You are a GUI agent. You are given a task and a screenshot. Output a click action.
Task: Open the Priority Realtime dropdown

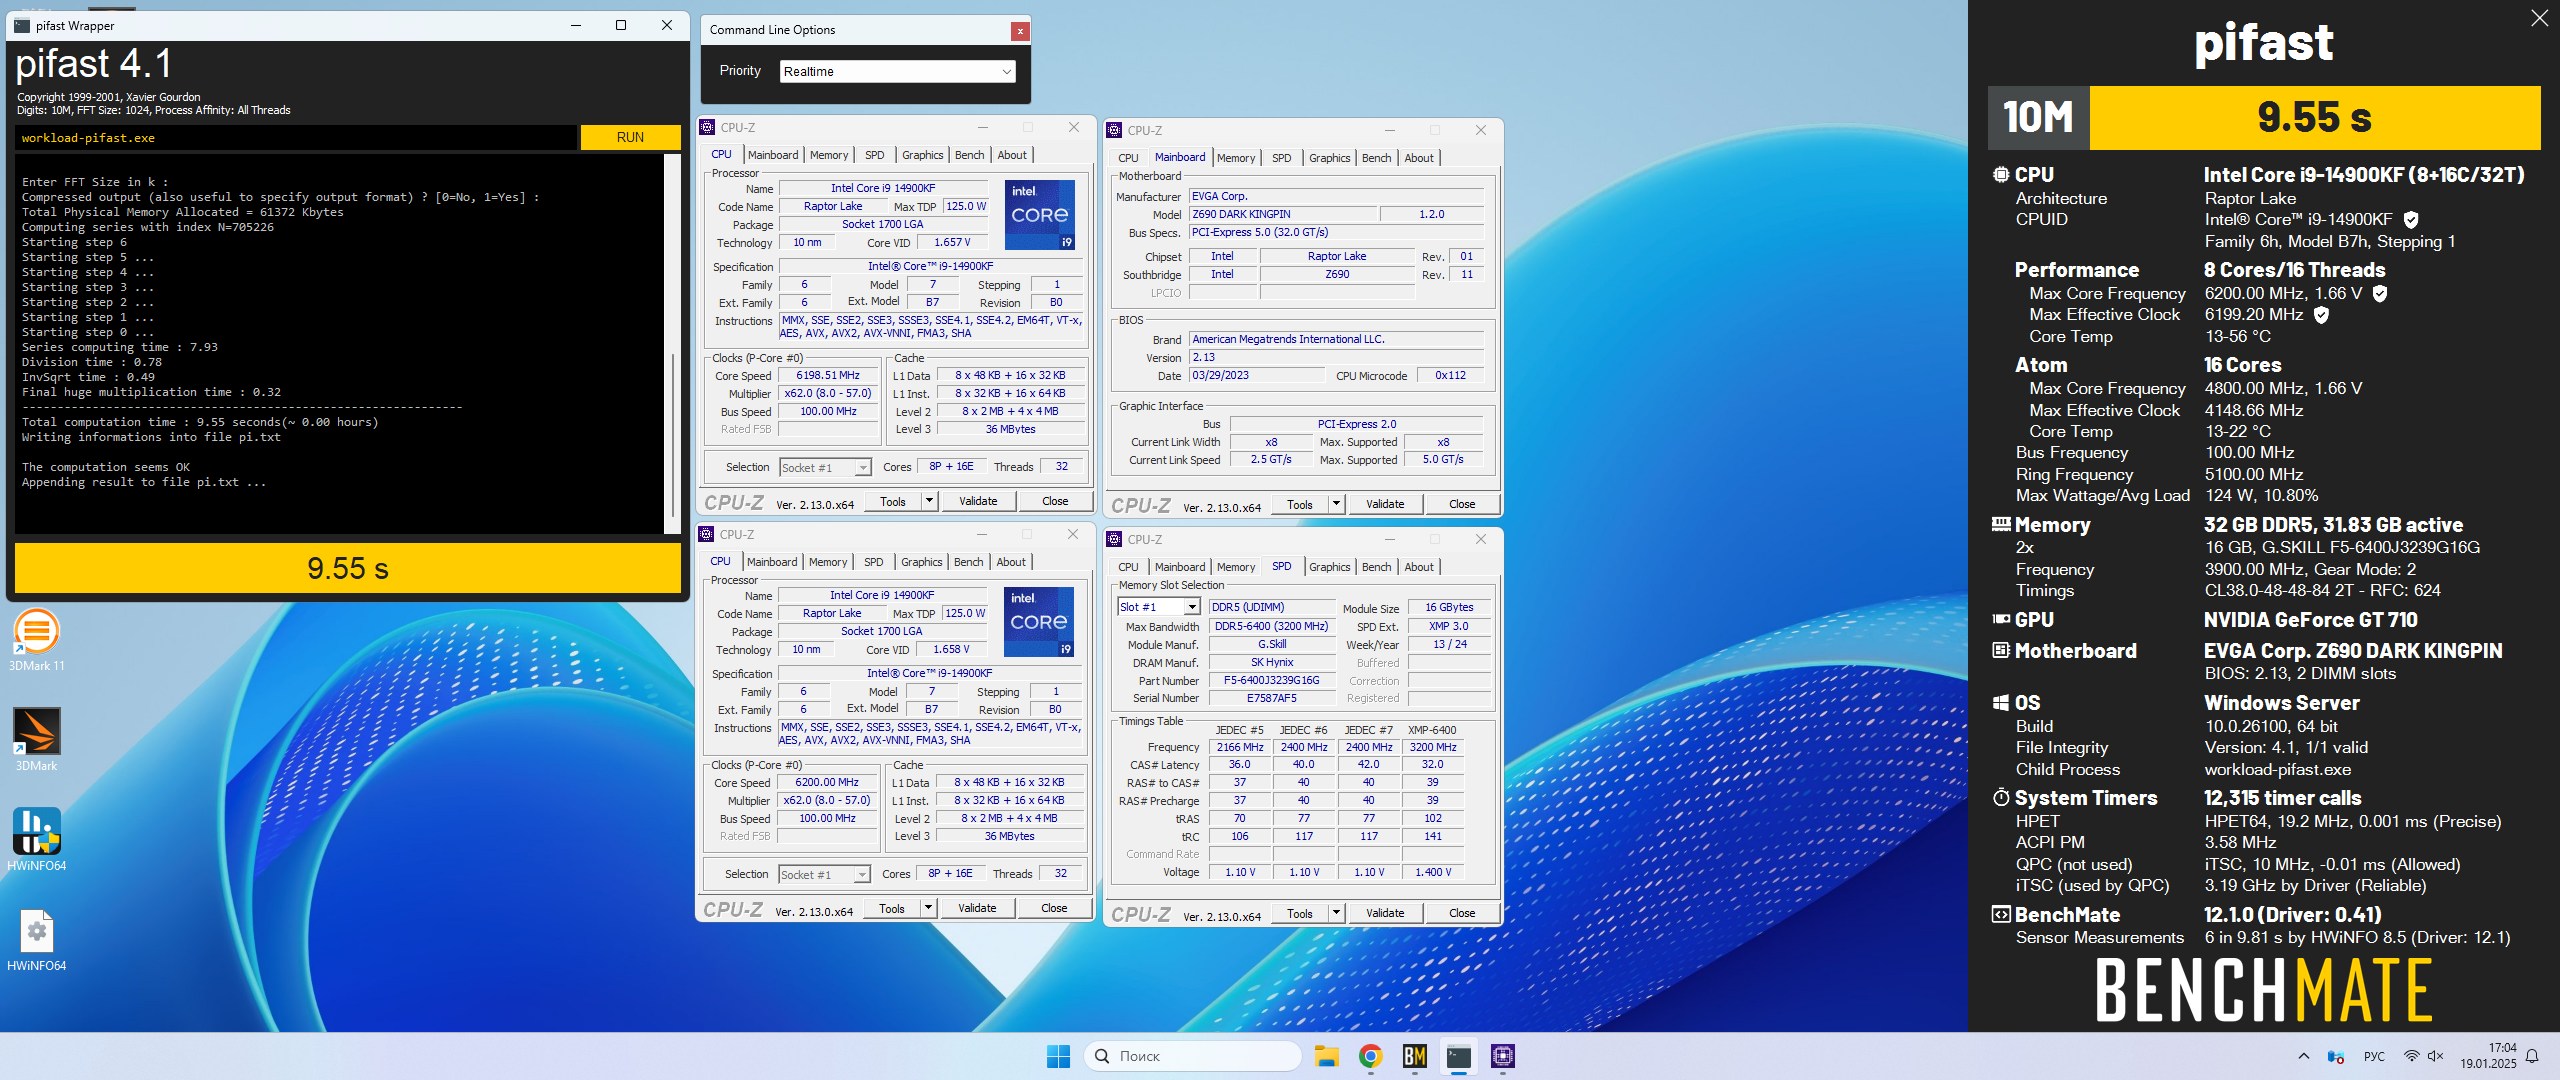tap(897, 71)
